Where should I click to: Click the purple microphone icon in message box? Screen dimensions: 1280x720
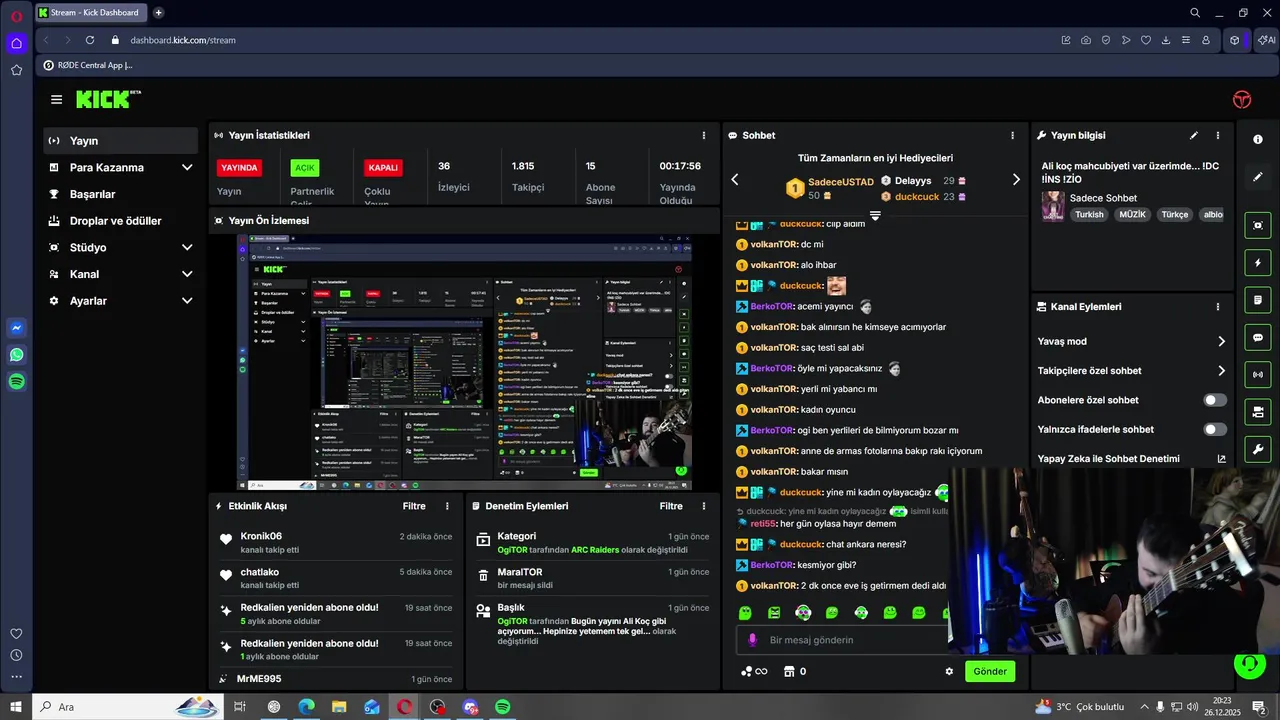pos(752,639)
